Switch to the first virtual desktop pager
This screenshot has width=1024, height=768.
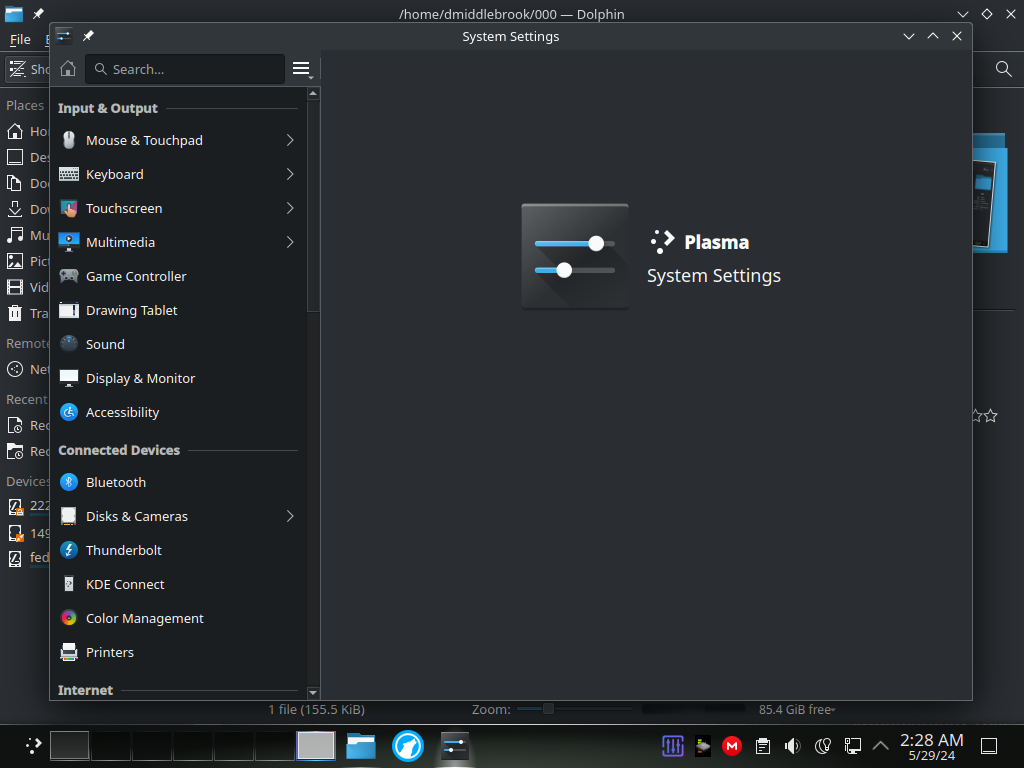pyautogui.click(x=69, y=746)
